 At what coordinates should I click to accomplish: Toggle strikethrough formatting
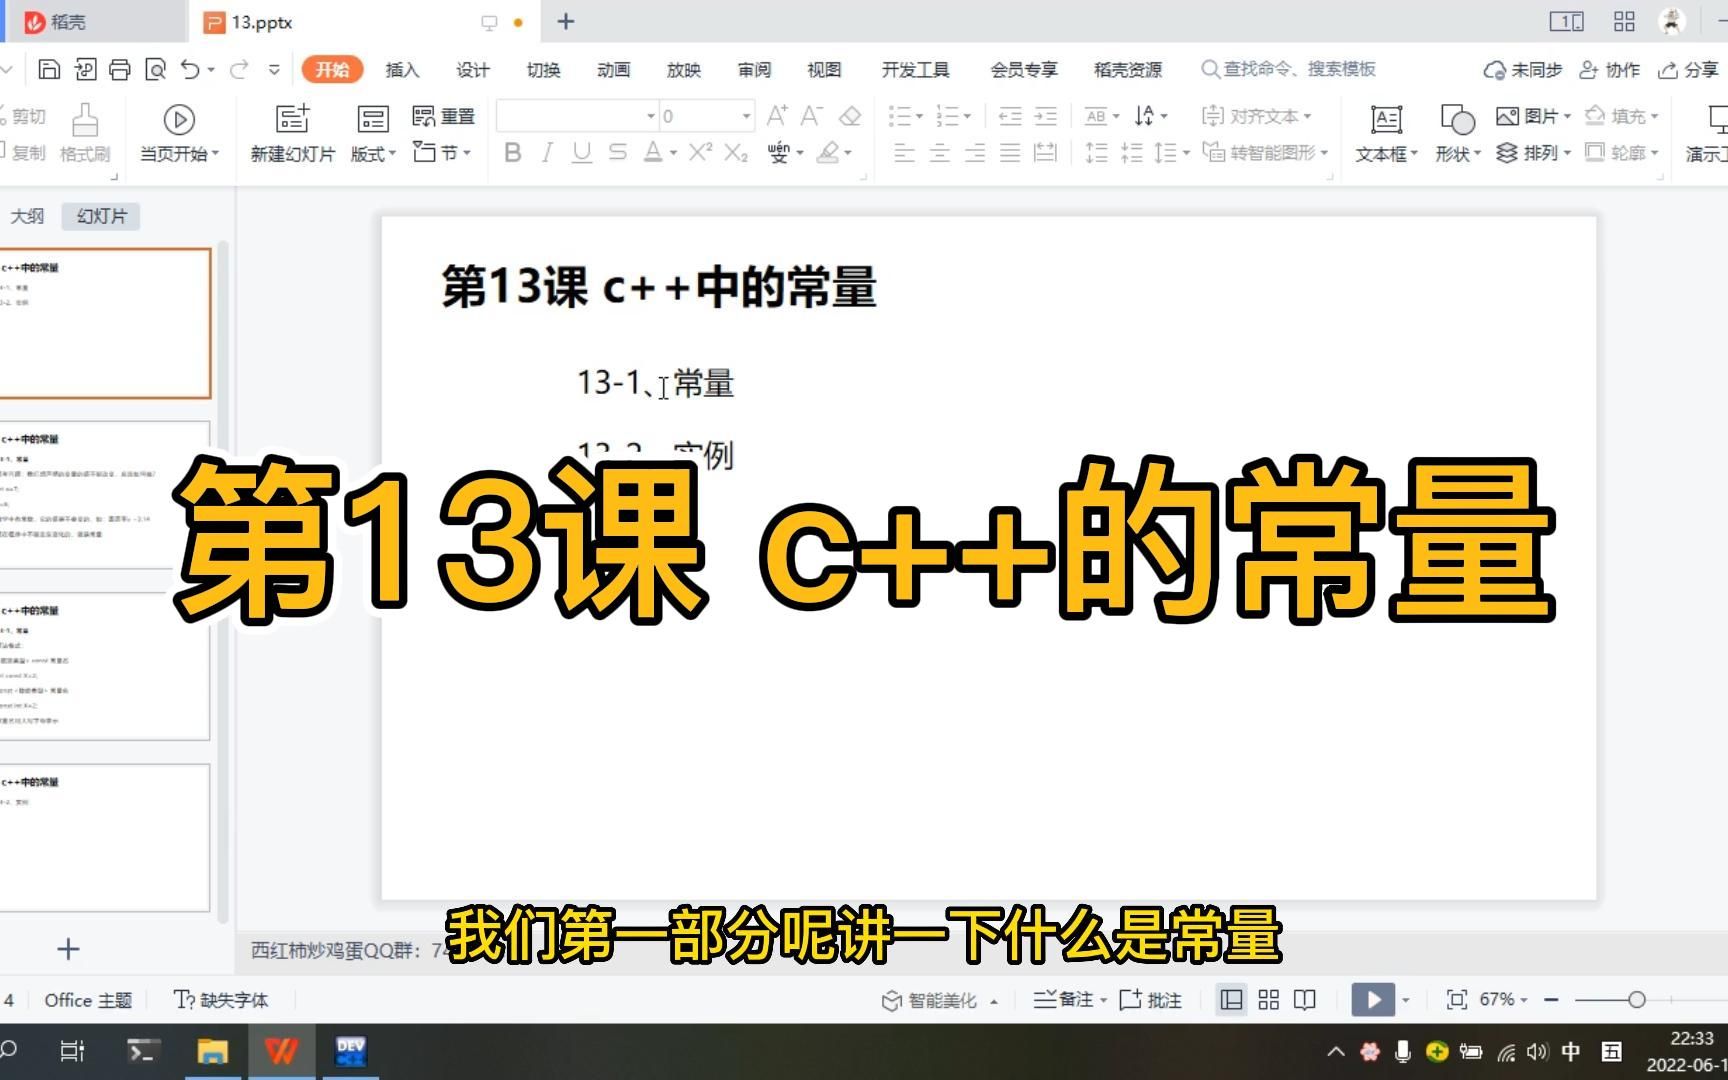coord(618,152)
